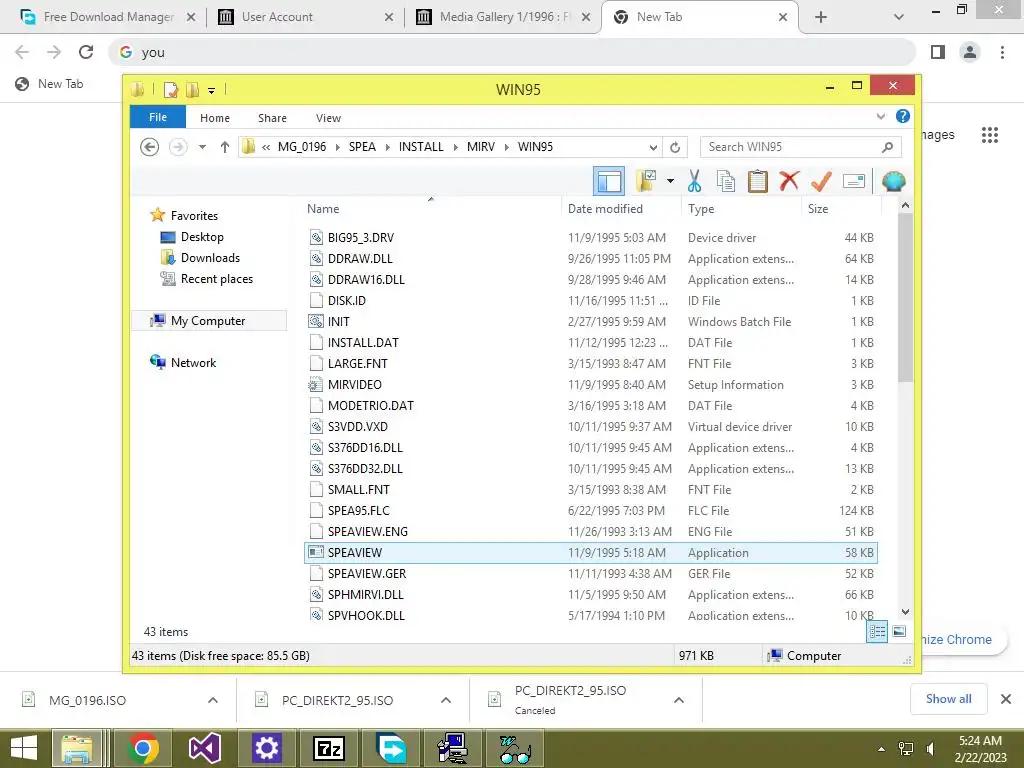Viewport: 1024px width, 768px height.
Task: Select My Computer in navigation pane
Action: [x=208, y=321]
